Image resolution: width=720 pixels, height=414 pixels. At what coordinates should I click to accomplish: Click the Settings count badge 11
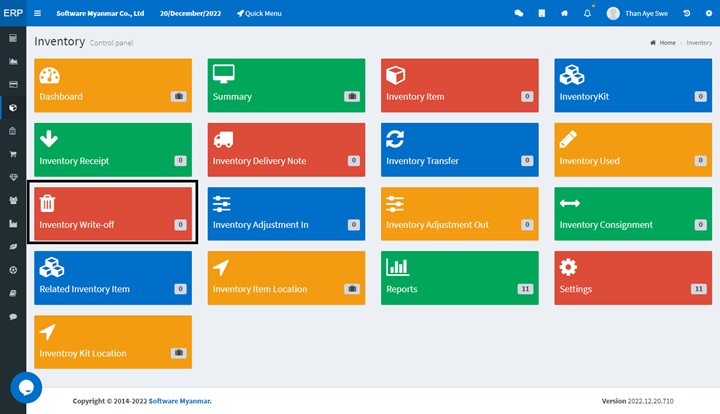click(x=698, y=289)
